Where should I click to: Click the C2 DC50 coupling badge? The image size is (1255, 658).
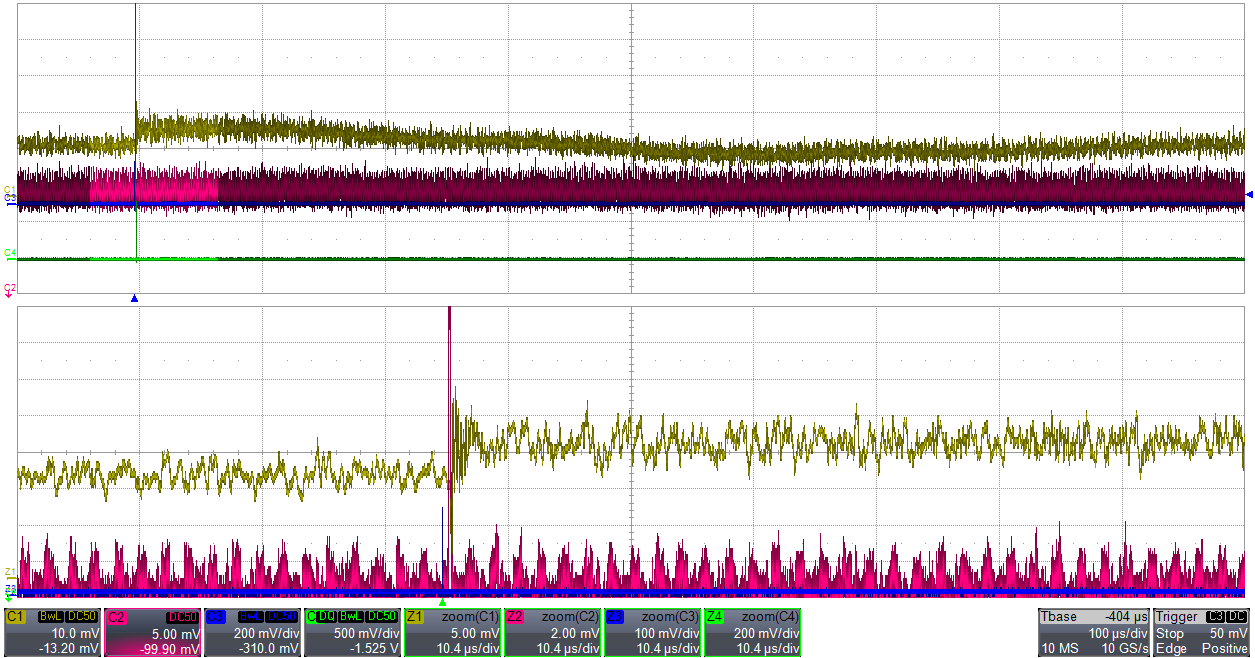[182, 617]
